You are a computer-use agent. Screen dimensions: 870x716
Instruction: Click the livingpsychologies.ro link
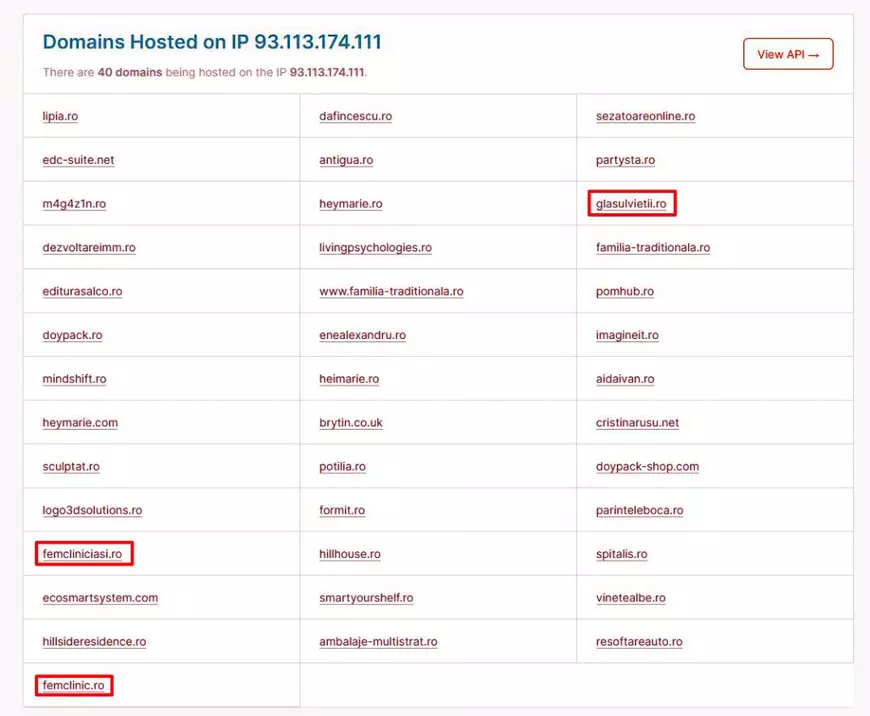[x=375, y=248]
